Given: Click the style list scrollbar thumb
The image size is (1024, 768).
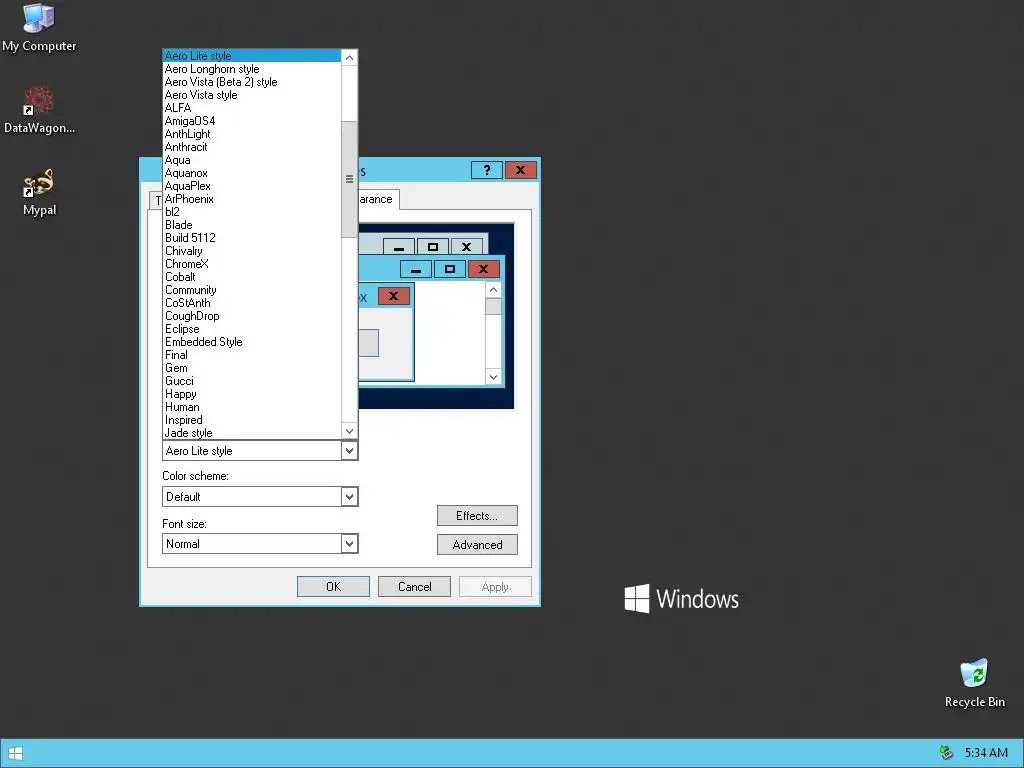Looking at the screenshot, I should click(x=349, y=179).
